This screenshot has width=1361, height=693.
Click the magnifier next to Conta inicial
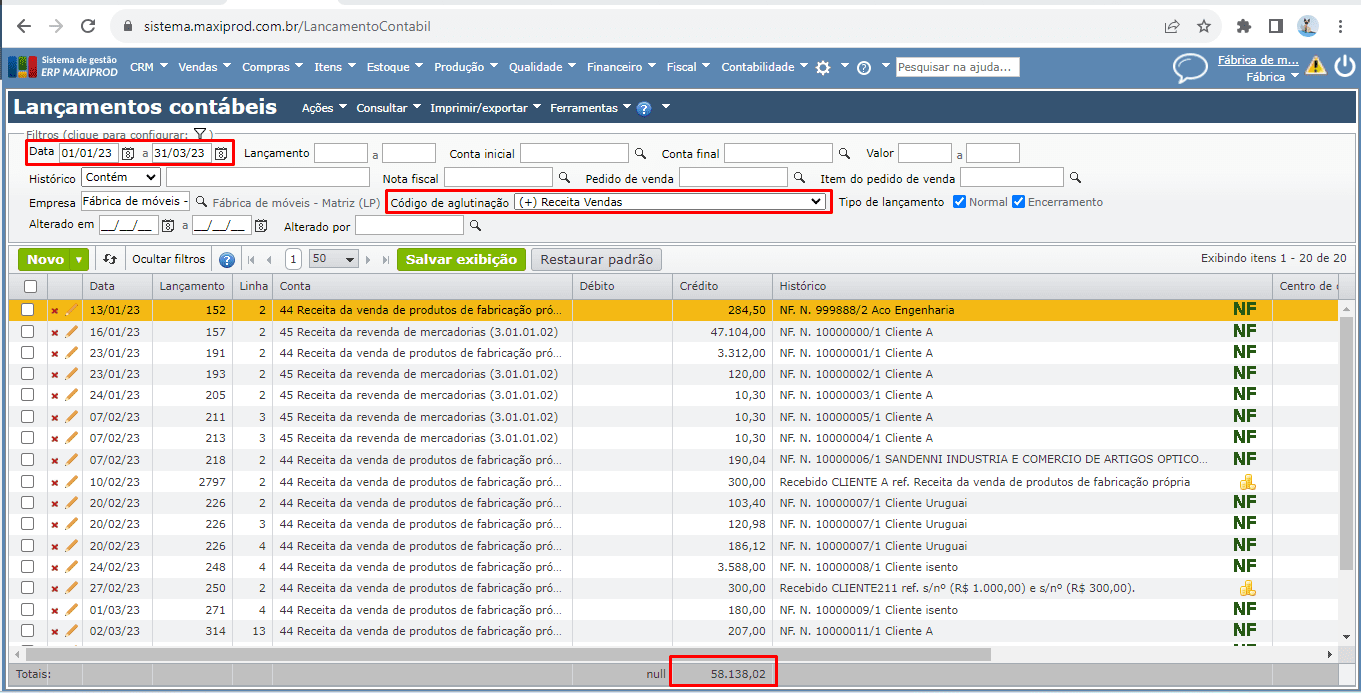click(x=640, y=153)
